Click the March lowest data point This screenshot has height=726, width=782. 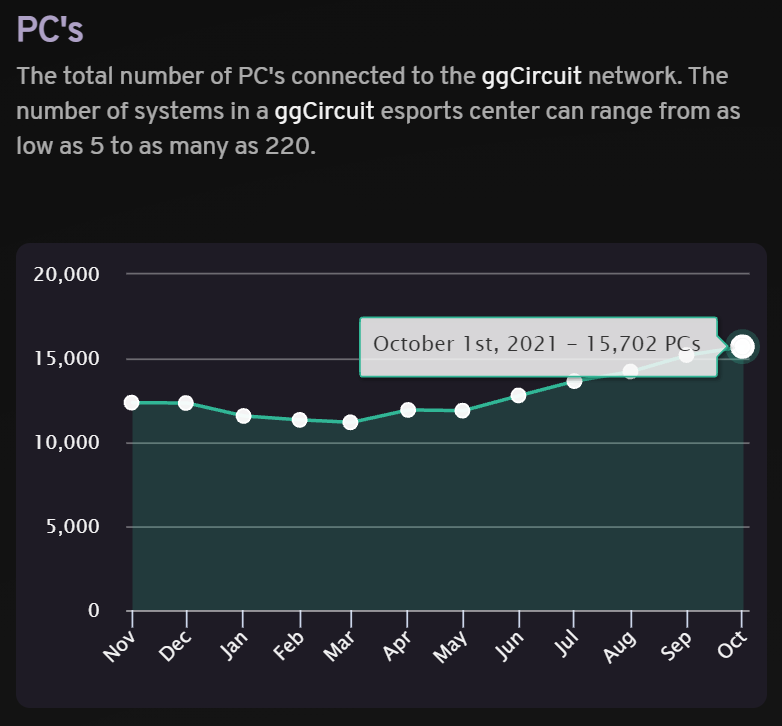click(351, 422)
